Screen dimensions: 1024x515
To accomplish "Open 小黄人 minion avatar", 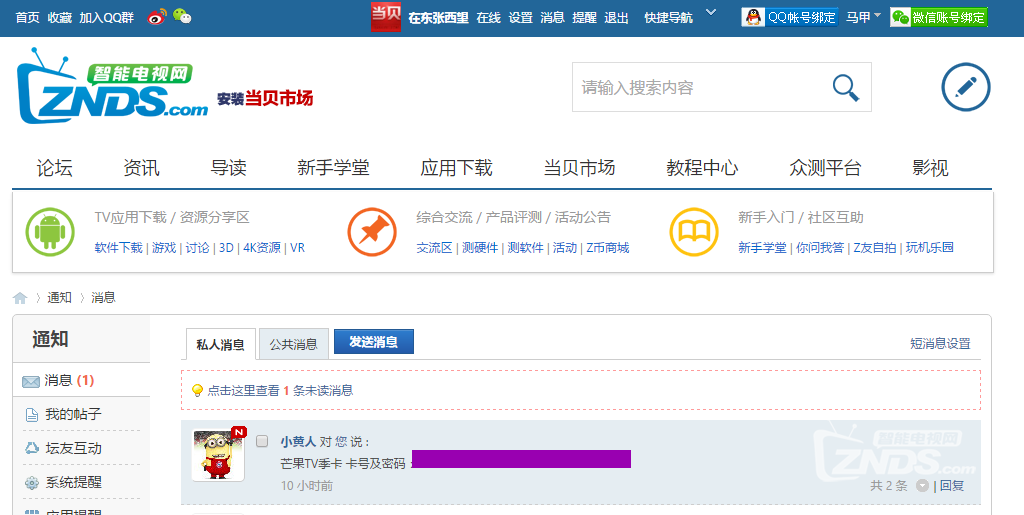I will (218, 455).
